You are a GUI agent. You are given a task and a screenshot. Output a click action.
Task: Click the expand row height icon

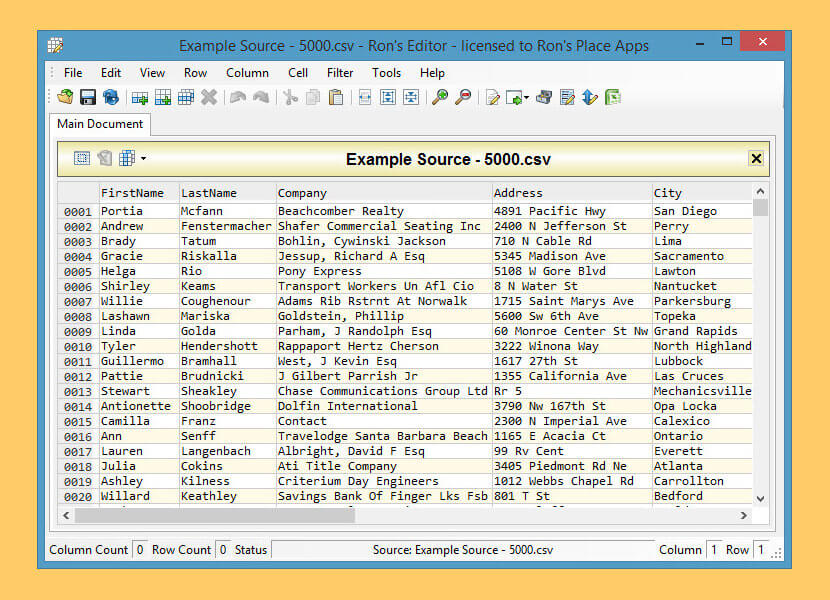click(x=387, y=97)
